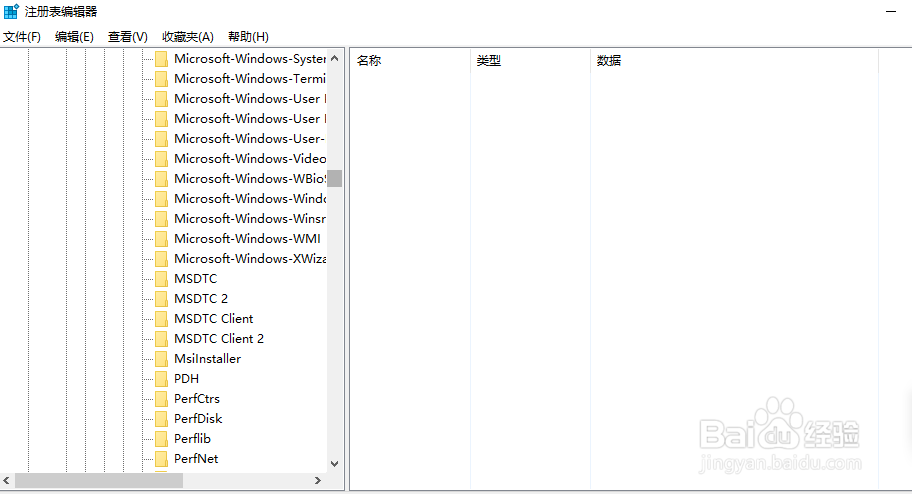
Task: Click folder icon next to MSDTC 2
Action: [161, 298]
